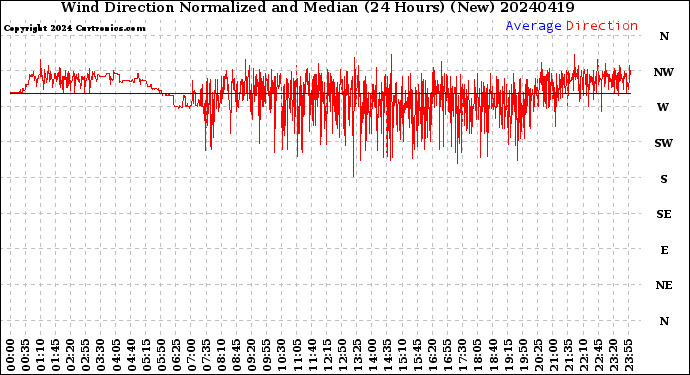Click the 19:15 time label
The height and width of the screenshot is (375, 690).
508,355
